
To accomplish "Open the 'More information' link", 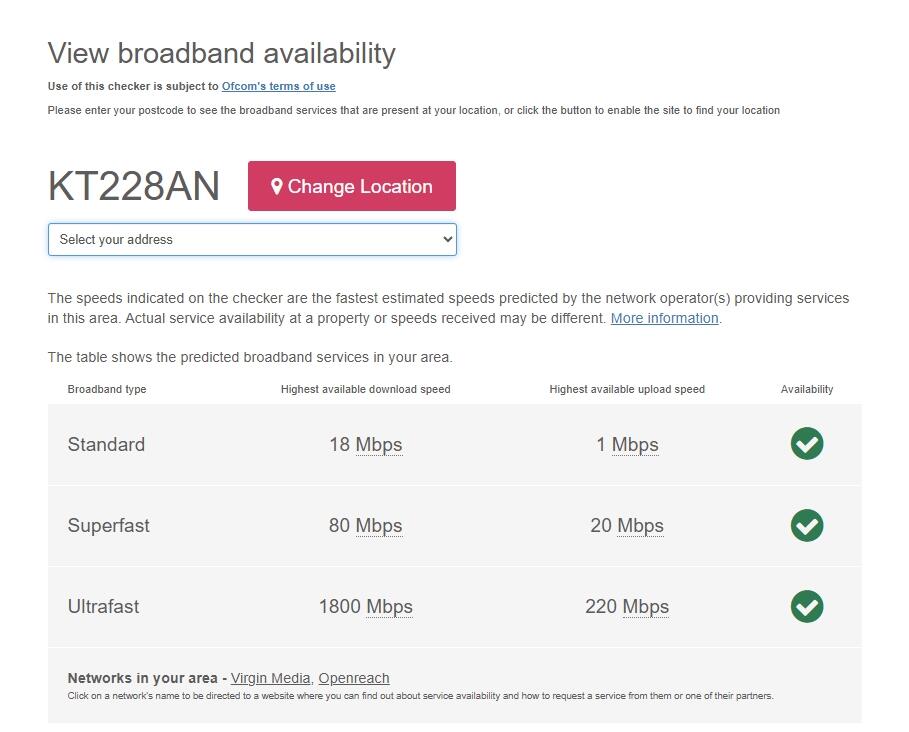I will pyautogui.click(x=664, y=318).
